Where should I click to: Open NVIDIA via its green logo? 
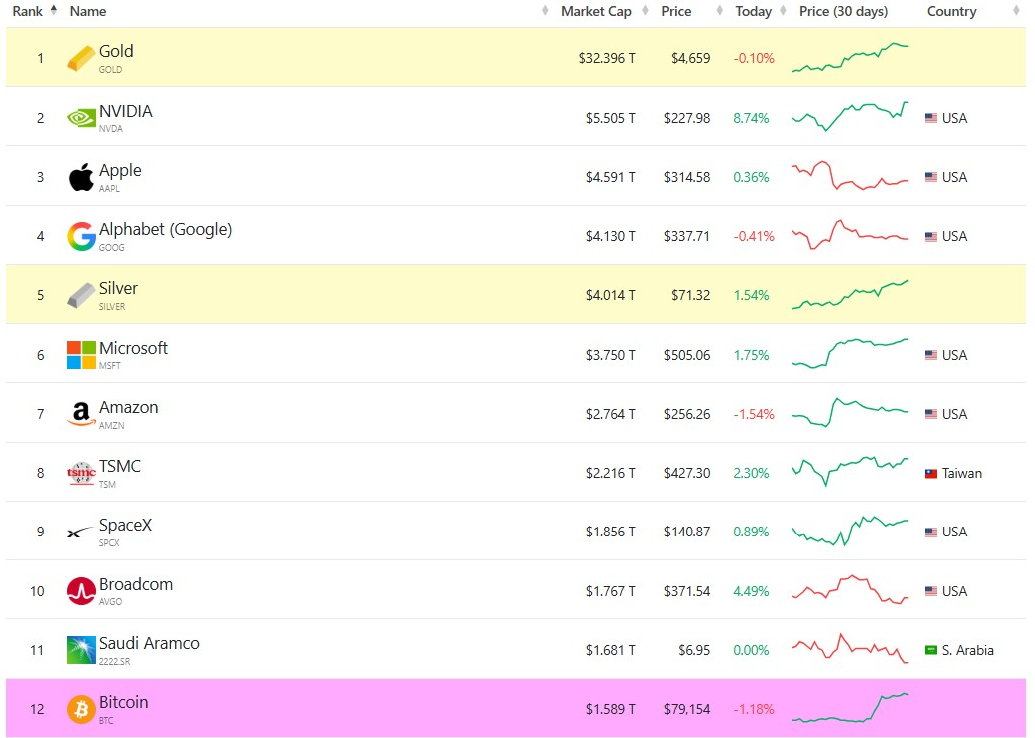click(81, 118)
